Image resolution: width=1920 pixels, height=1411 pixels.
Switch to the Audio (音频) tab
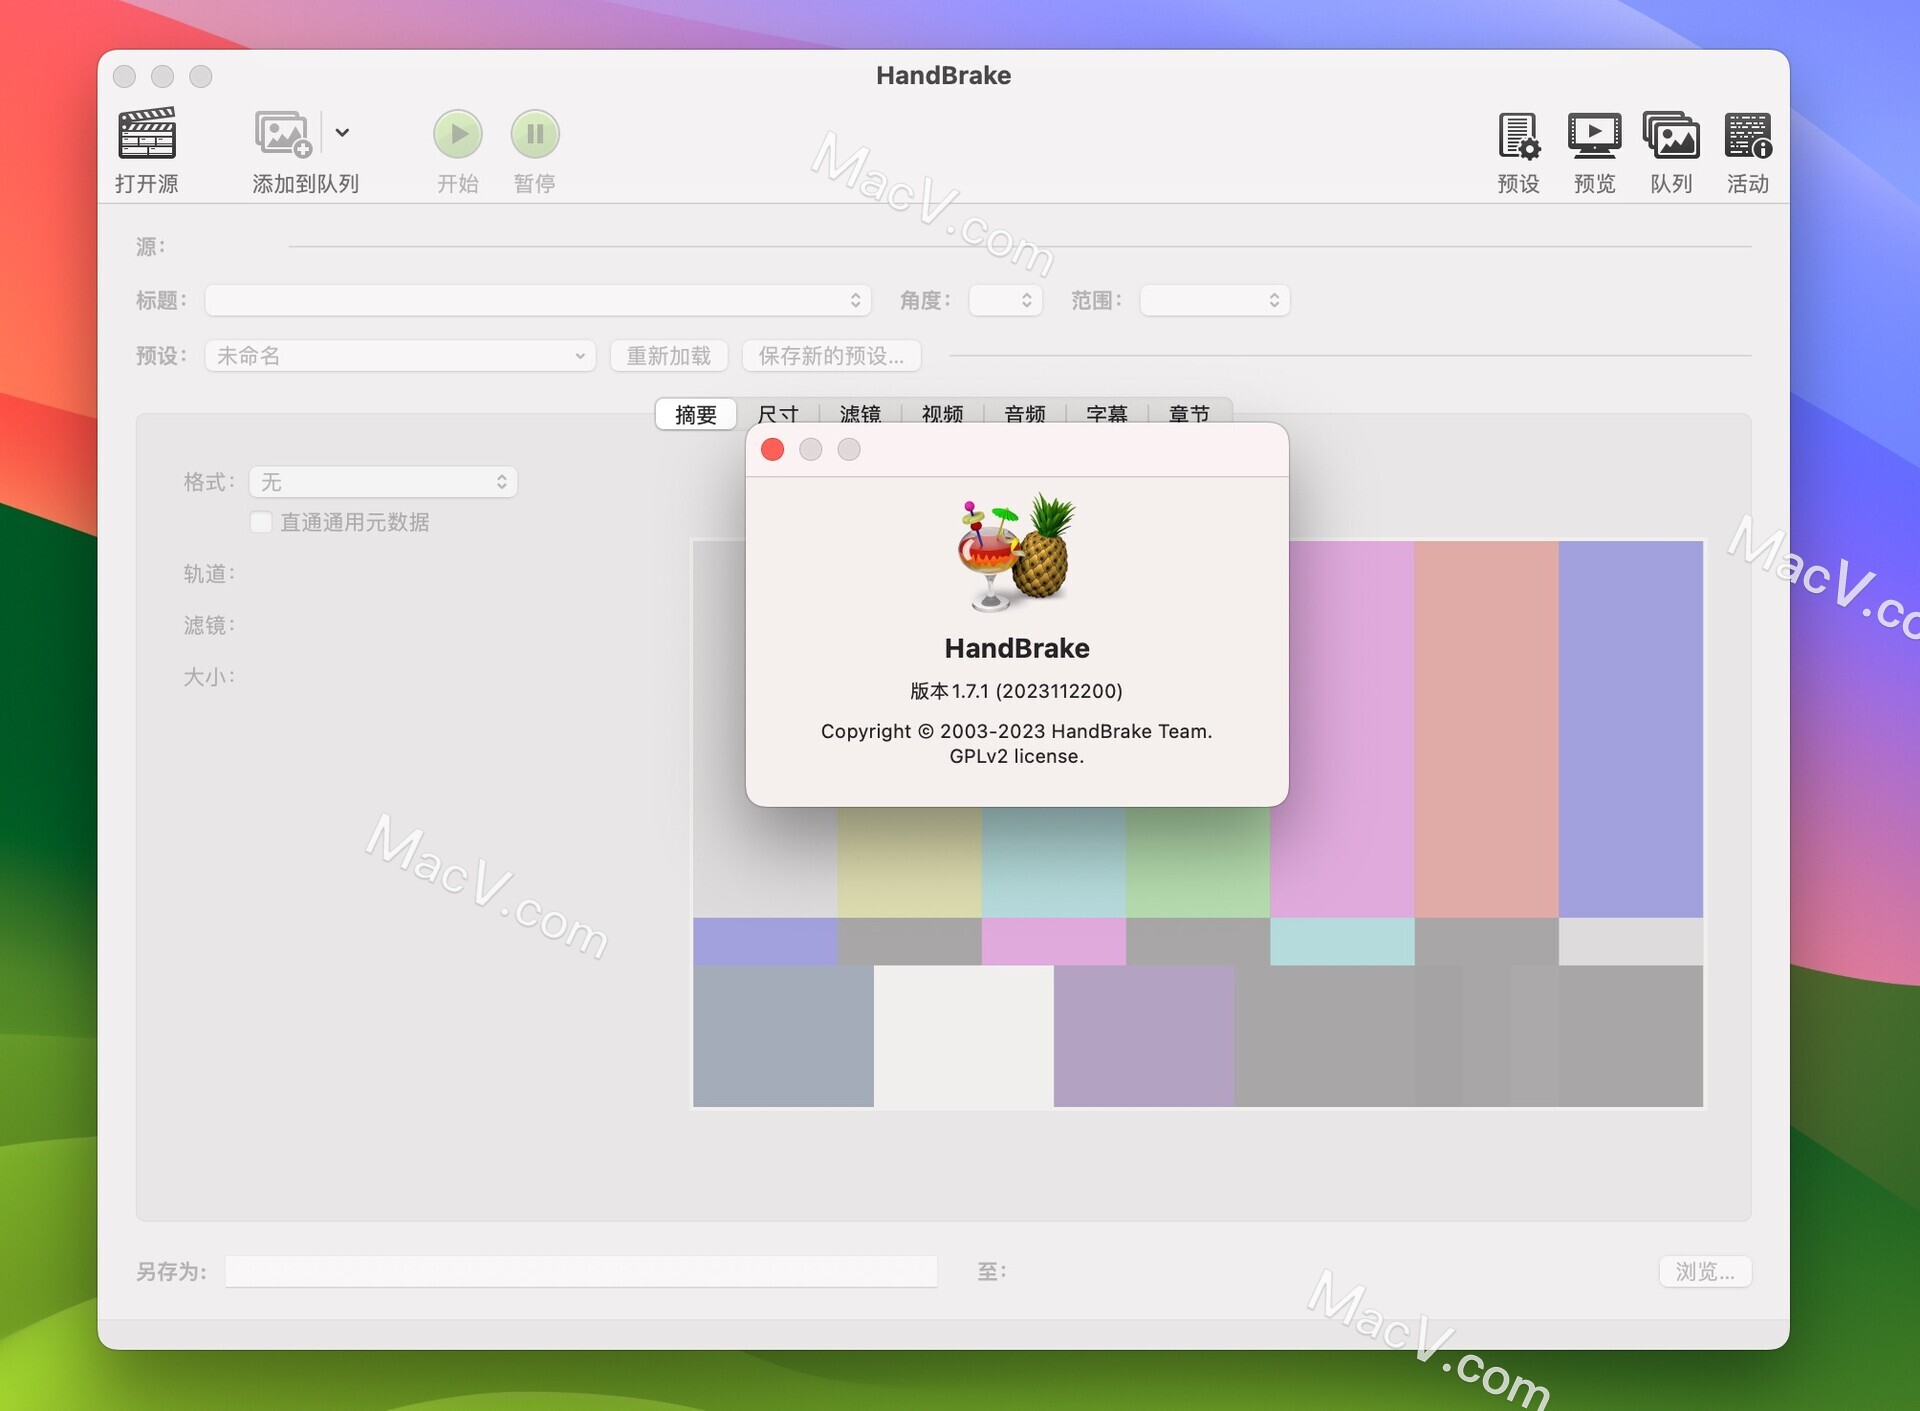(x=1025, y=413)
